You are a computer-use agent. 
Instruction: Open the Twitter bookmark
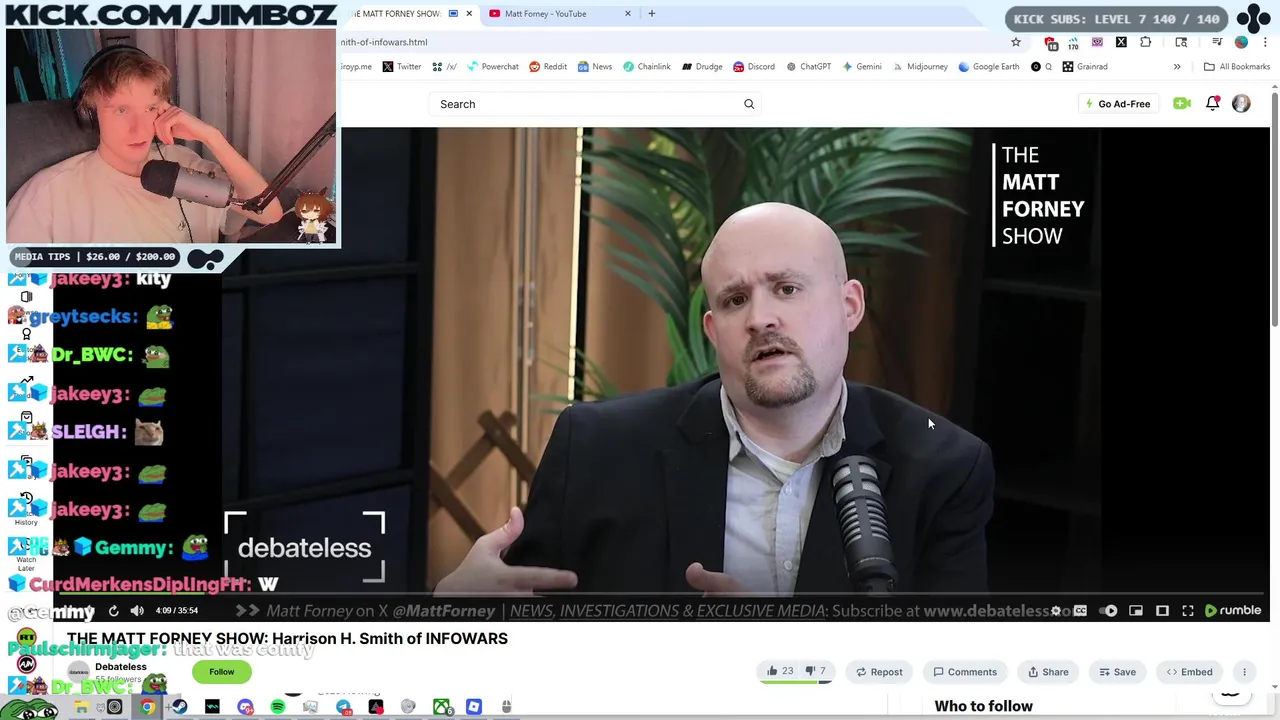click(x=402, y=67)
